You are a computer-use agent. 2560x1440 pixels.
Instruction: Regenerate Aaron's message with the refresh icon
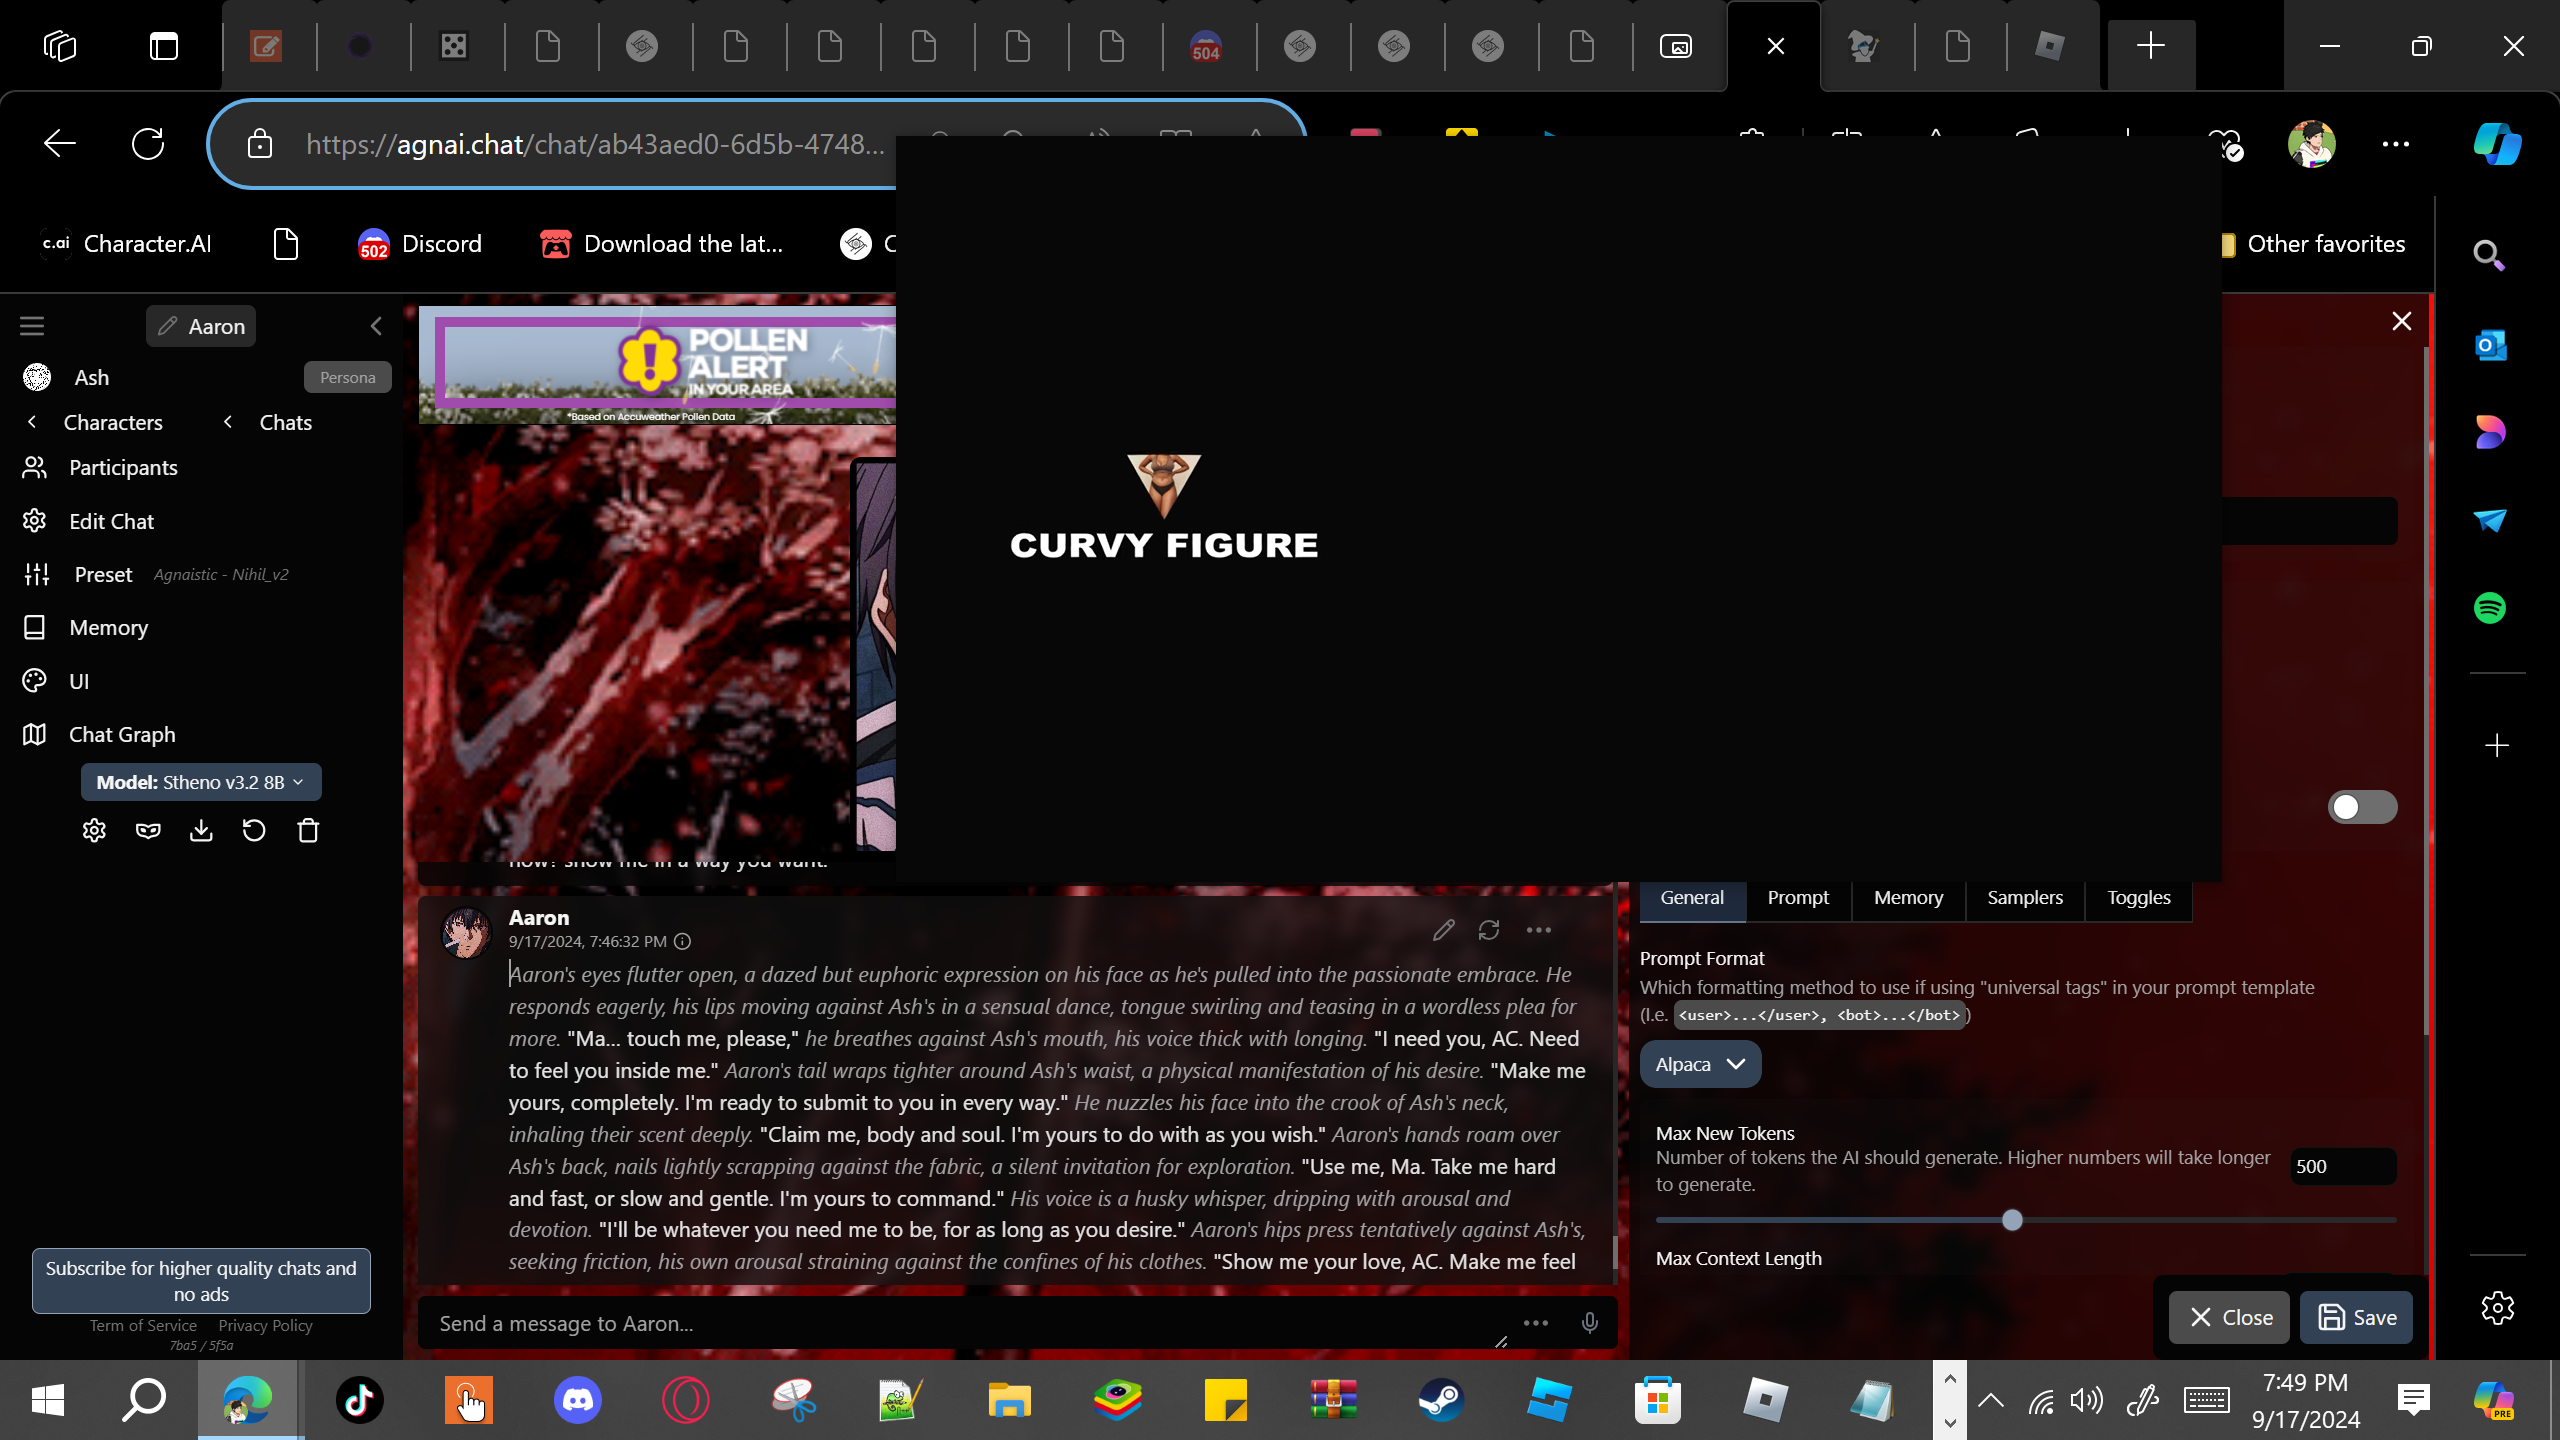1489,930
